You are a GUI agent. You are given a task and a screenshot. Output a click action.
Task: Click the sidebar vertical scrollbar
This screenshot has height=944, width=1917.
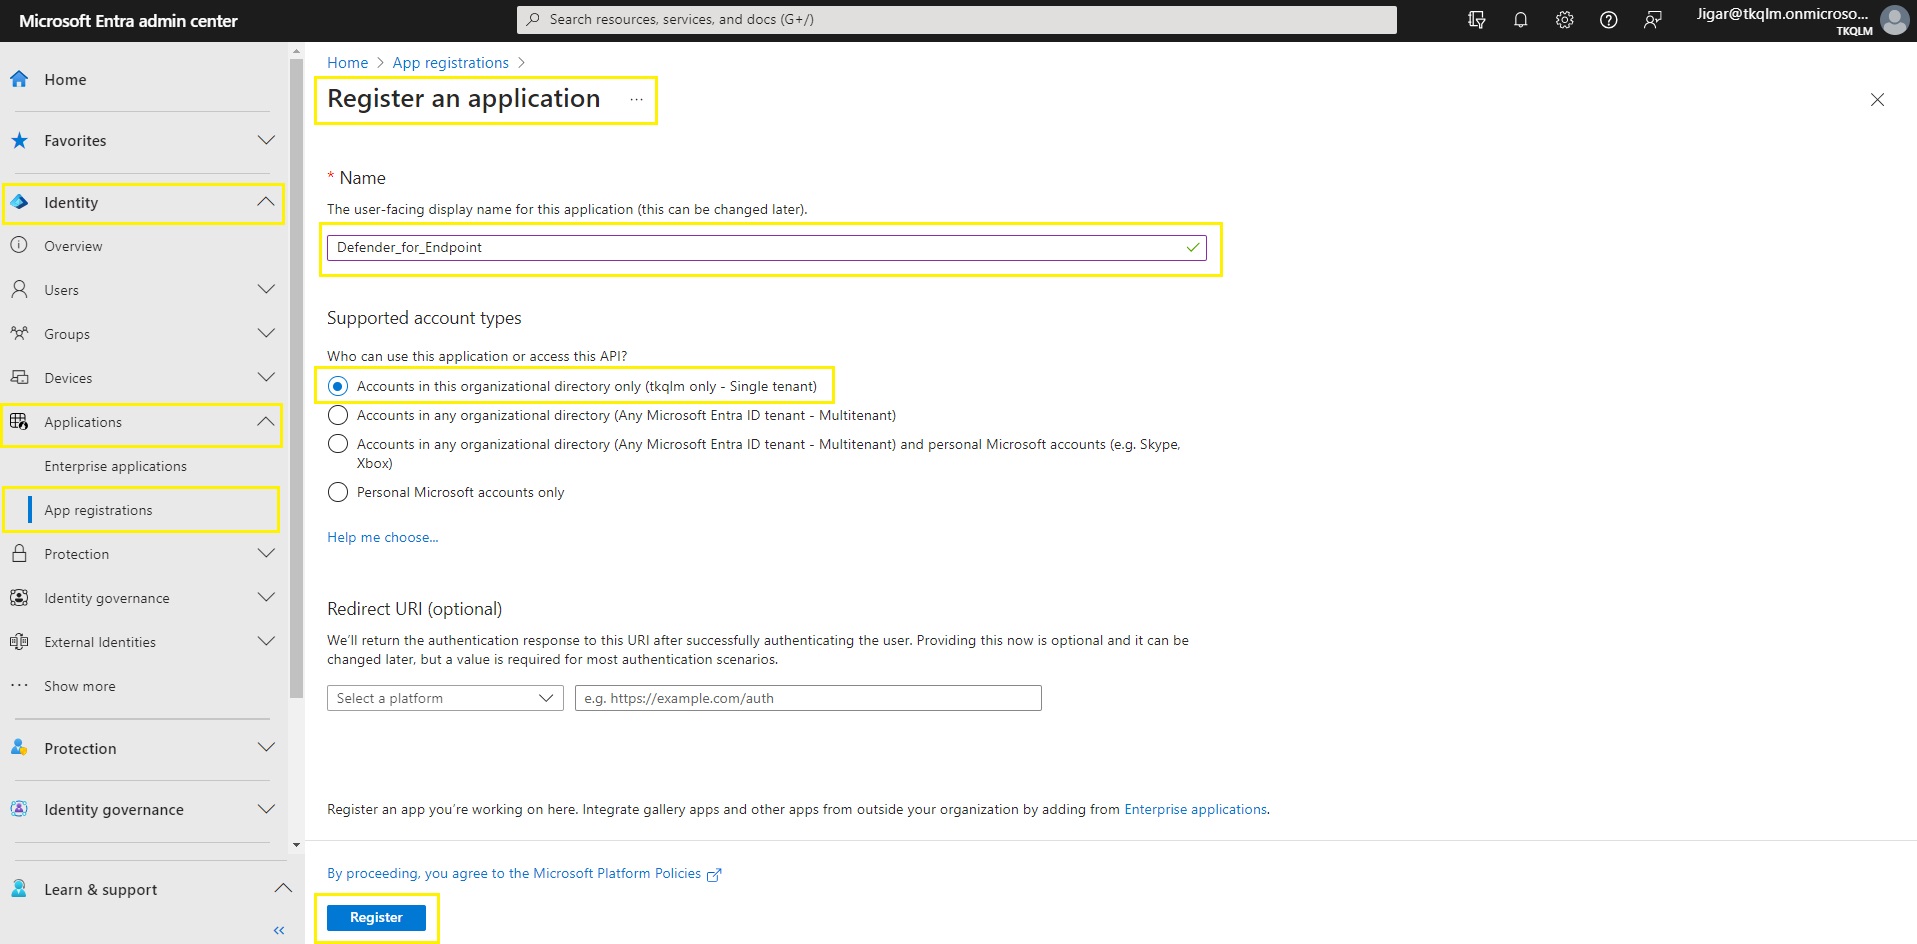(x=296, y=379)
